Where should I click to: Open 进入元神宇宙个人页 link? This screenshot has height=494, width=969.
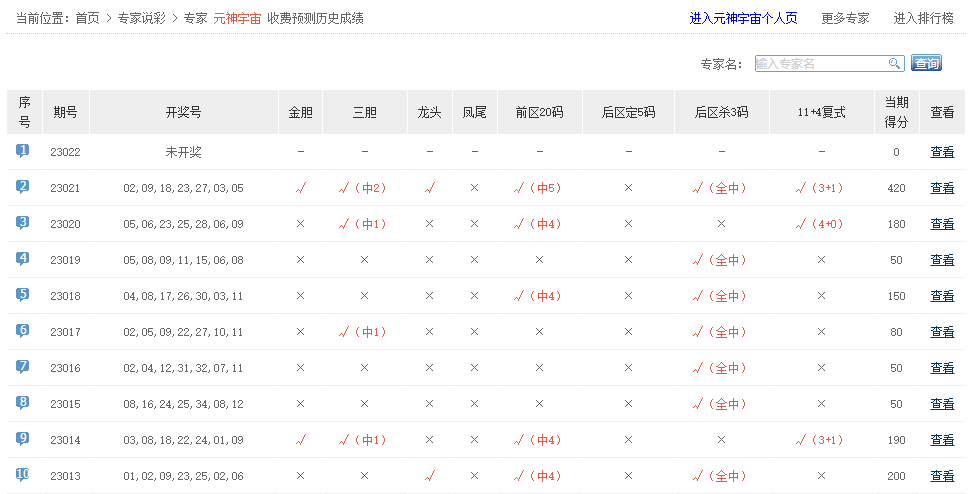(x=742, y=18)
